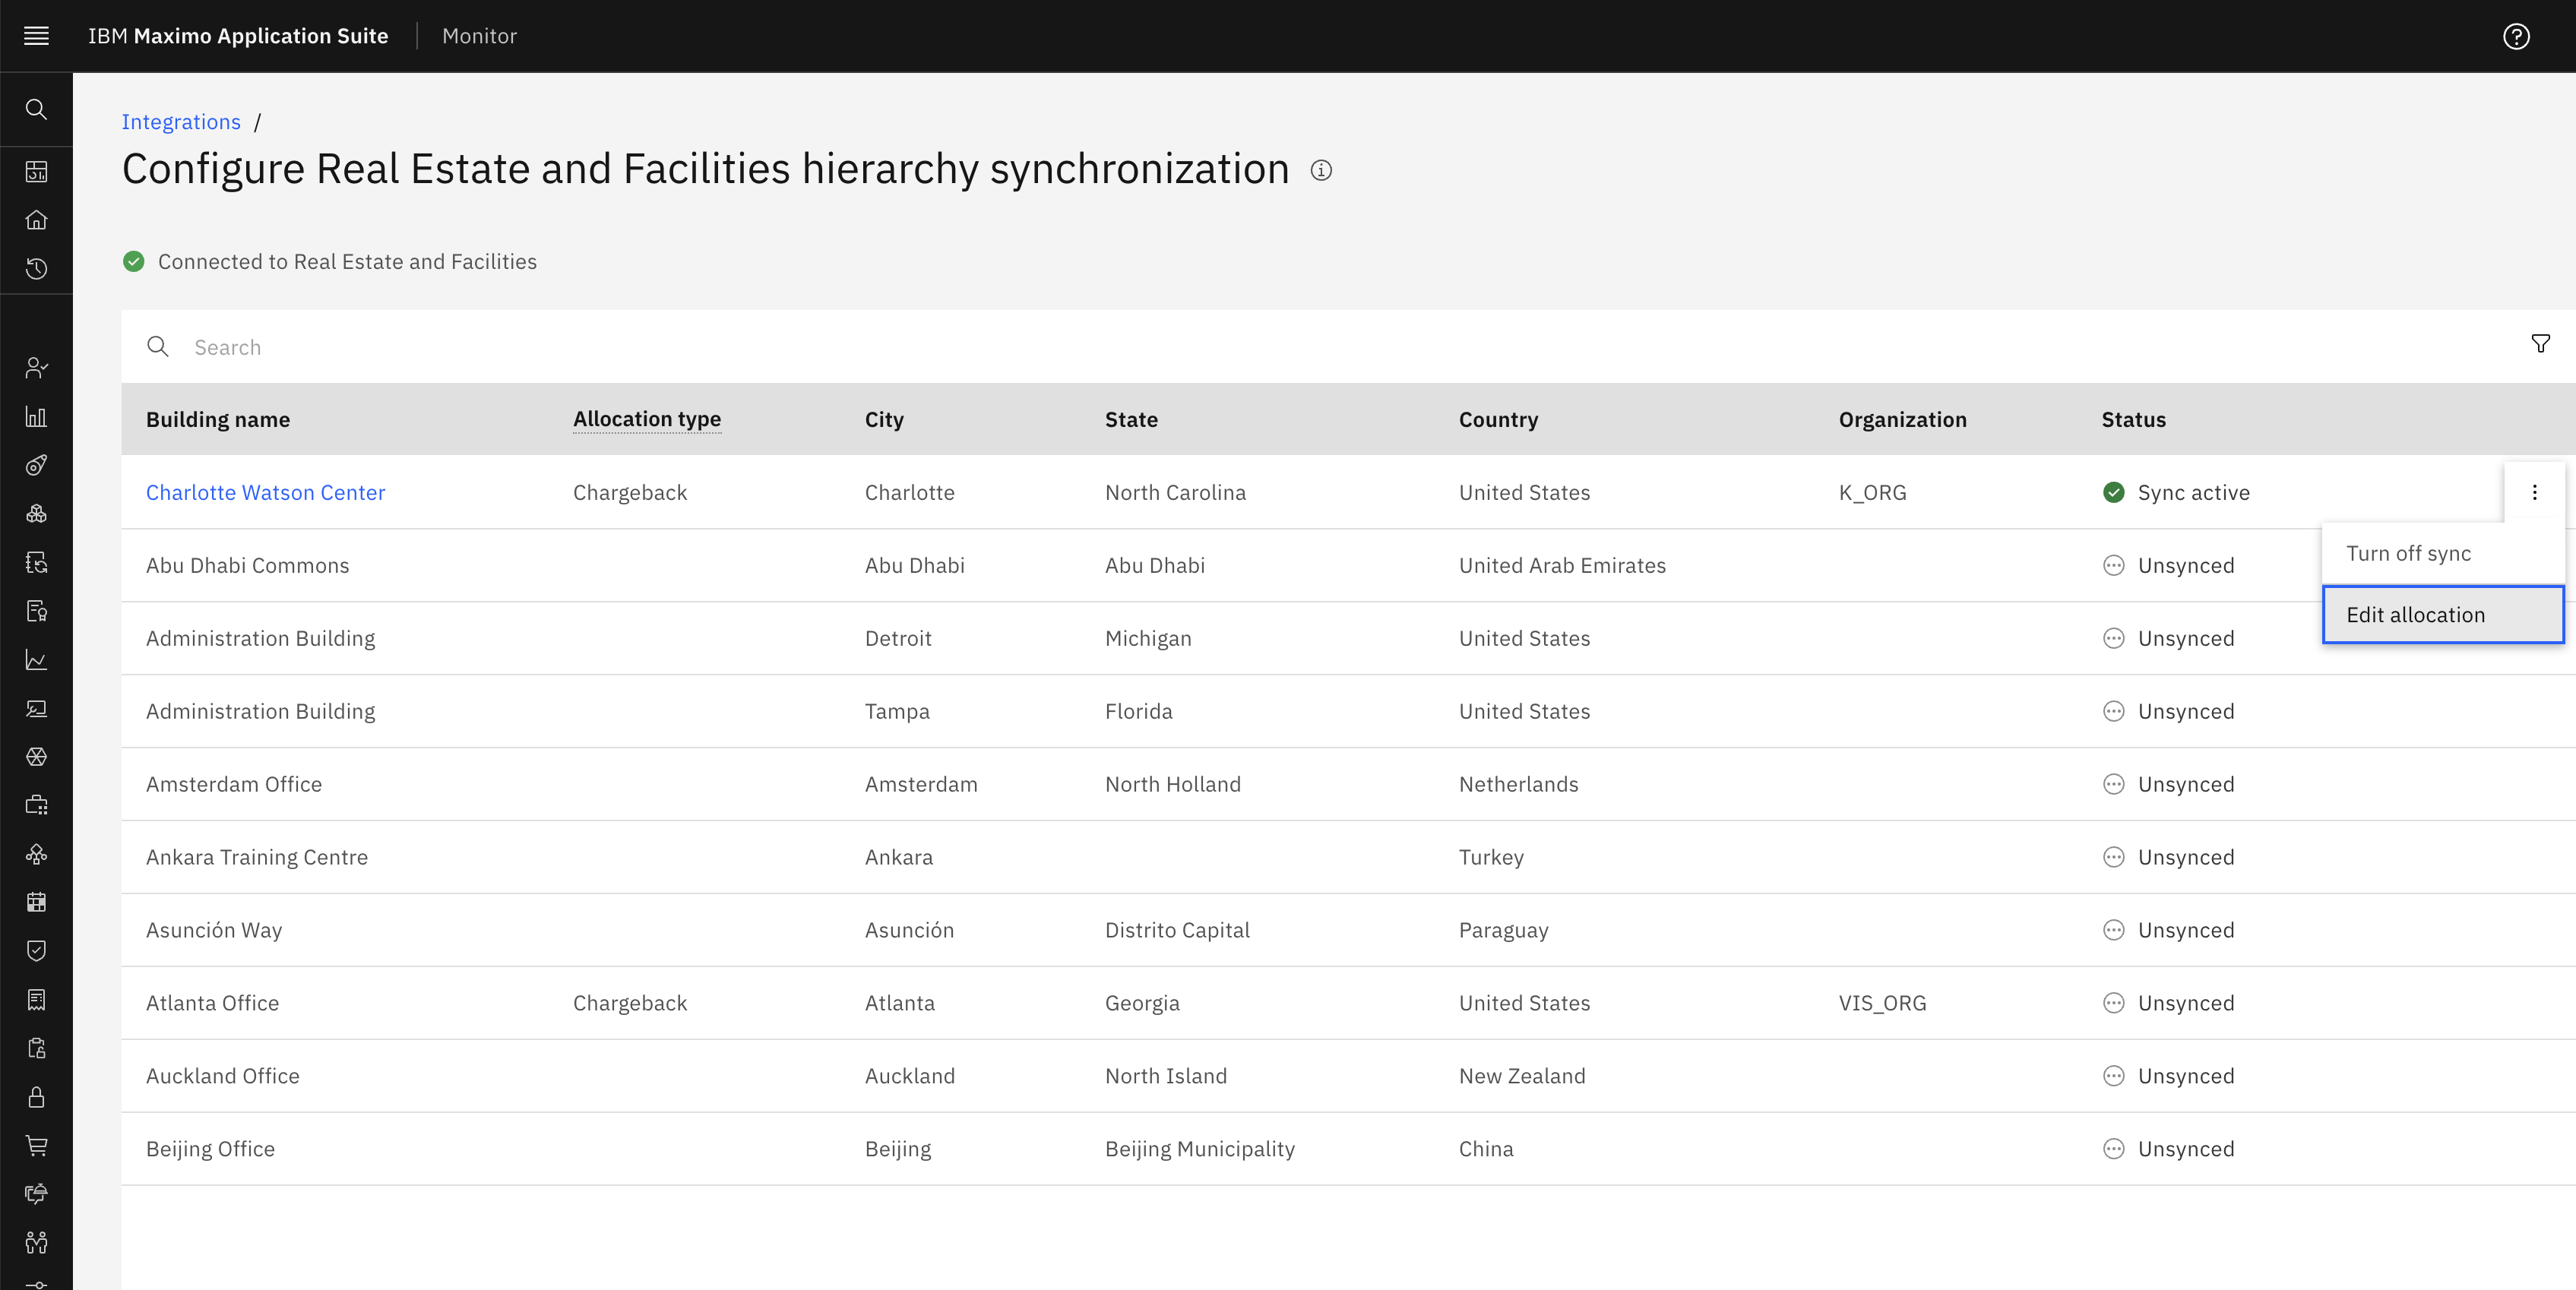Open the notebook sync sidebar icon

click(36, 563)
